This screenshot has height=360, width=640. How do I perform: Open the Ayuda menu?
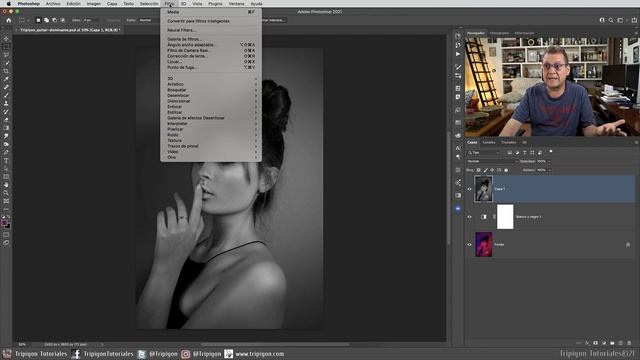(256, 4)
